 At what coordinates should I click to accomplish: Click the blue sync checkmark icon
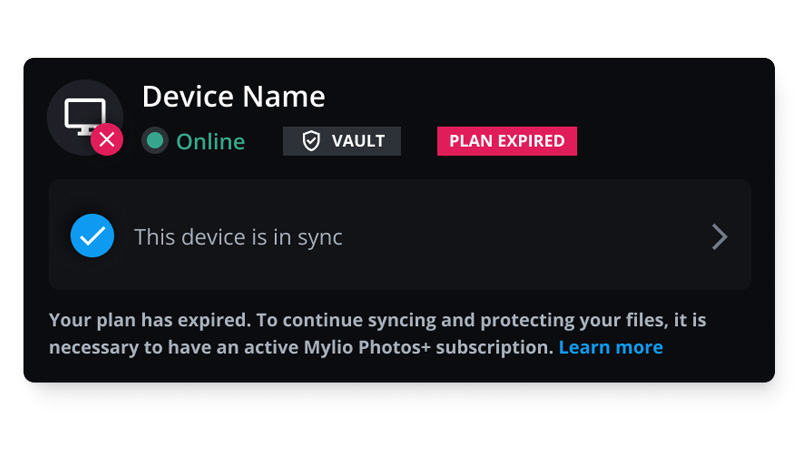(92, 236)
